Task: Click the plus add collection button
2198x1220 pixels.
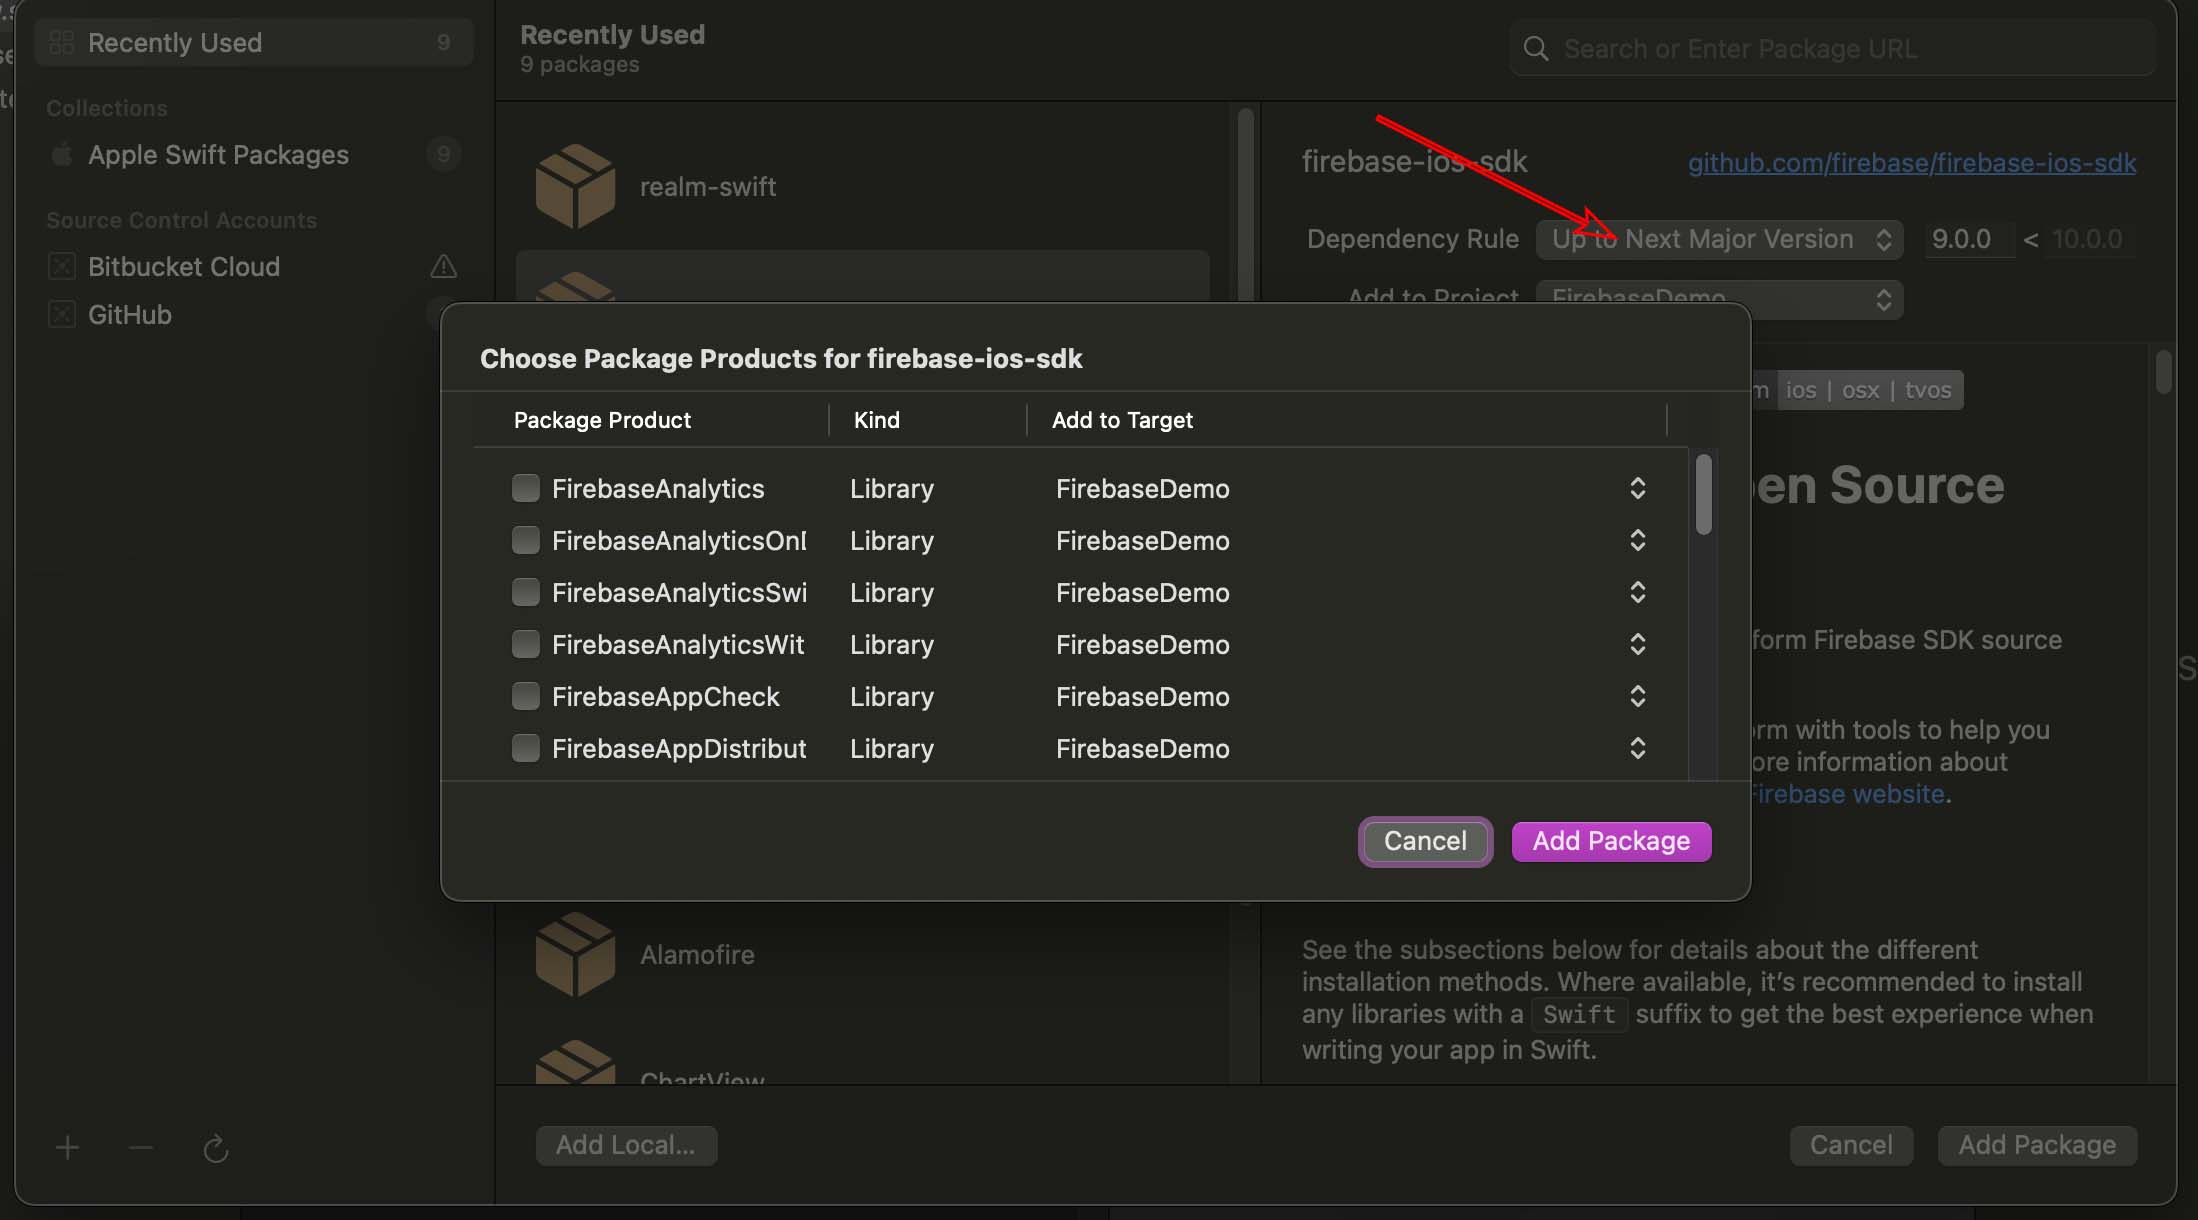Action: 67,1147
